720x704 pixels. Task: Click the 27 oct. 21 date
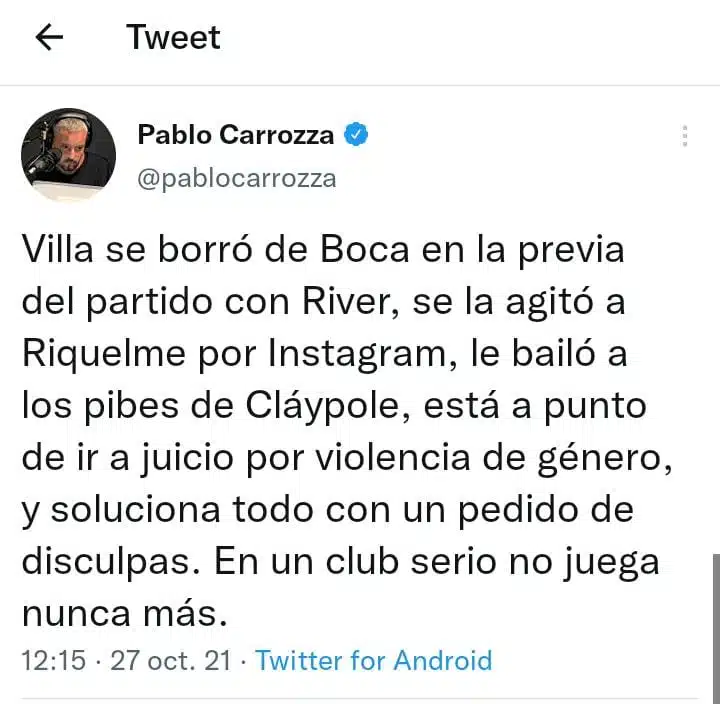tap(170, 660)
